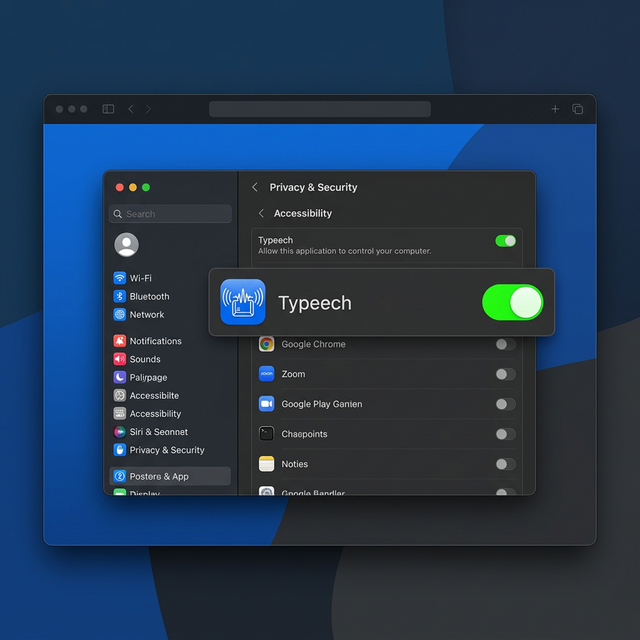Click the icon beside Accessibilte
This screenshot has width=640, height=640.
point(120,396)
